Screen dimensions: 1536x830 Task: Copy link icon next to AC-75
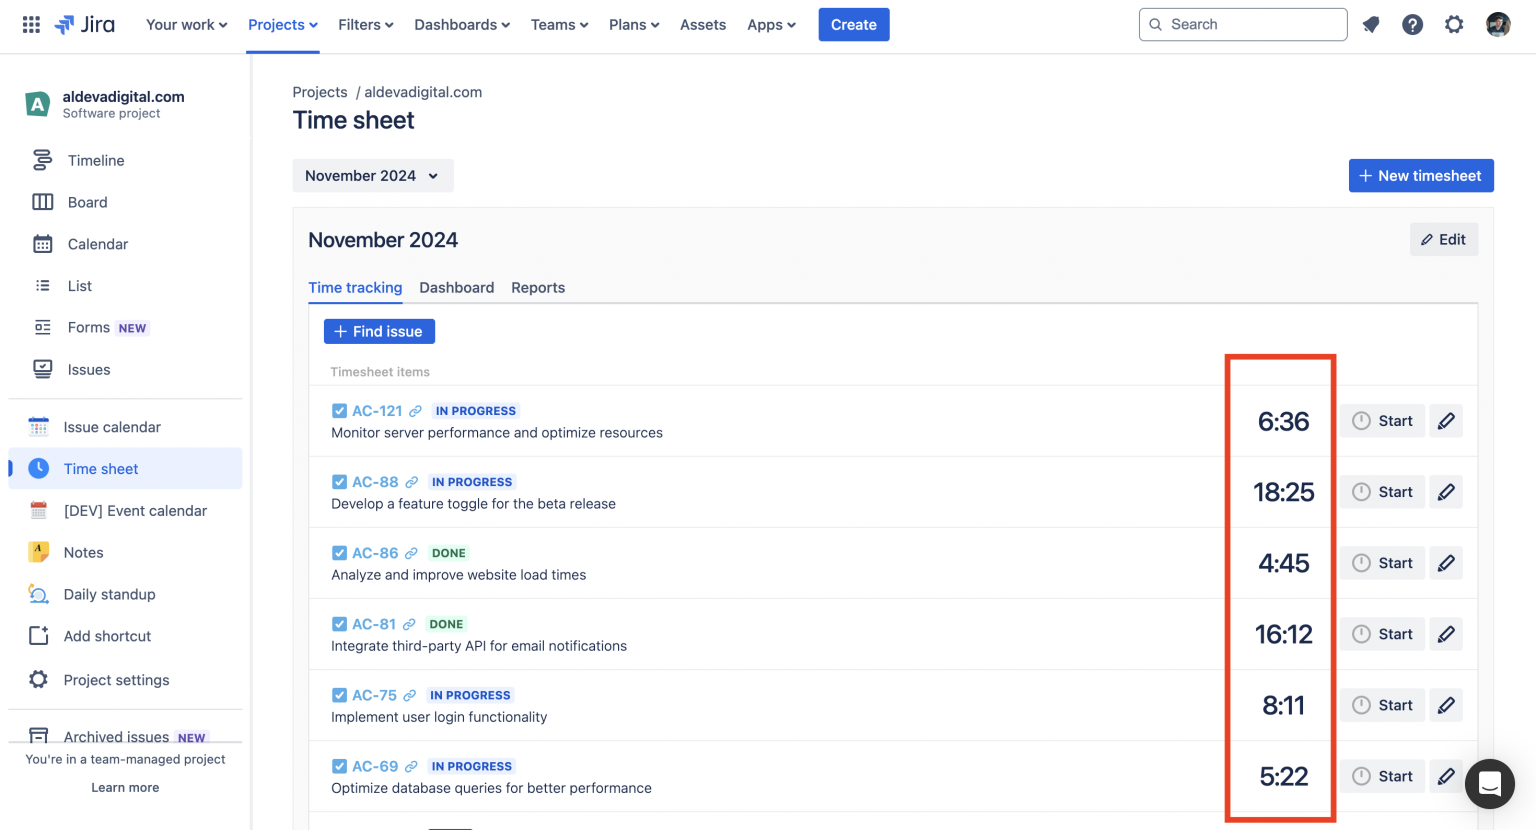410,695
